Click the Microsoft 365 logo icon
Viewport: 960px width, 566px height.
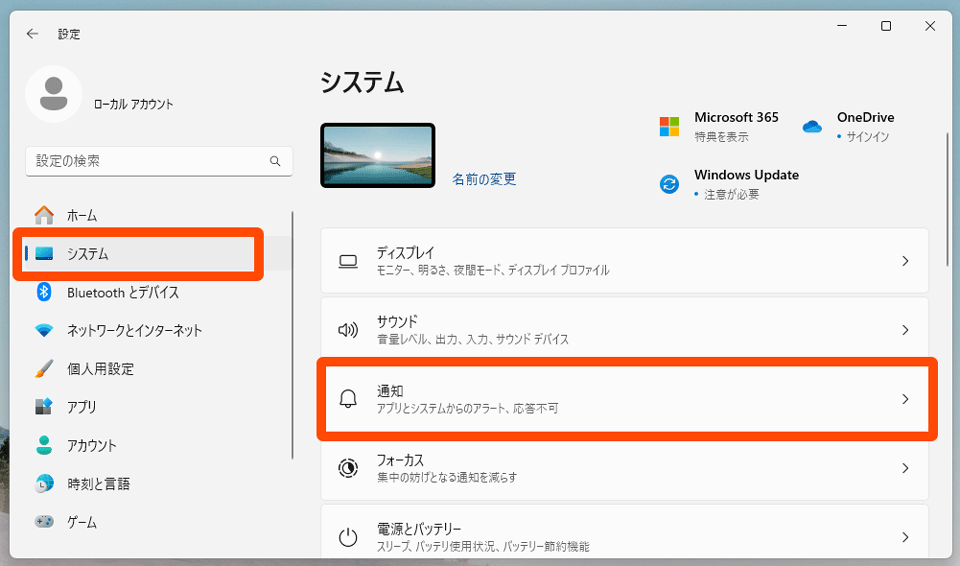[669, 127]
